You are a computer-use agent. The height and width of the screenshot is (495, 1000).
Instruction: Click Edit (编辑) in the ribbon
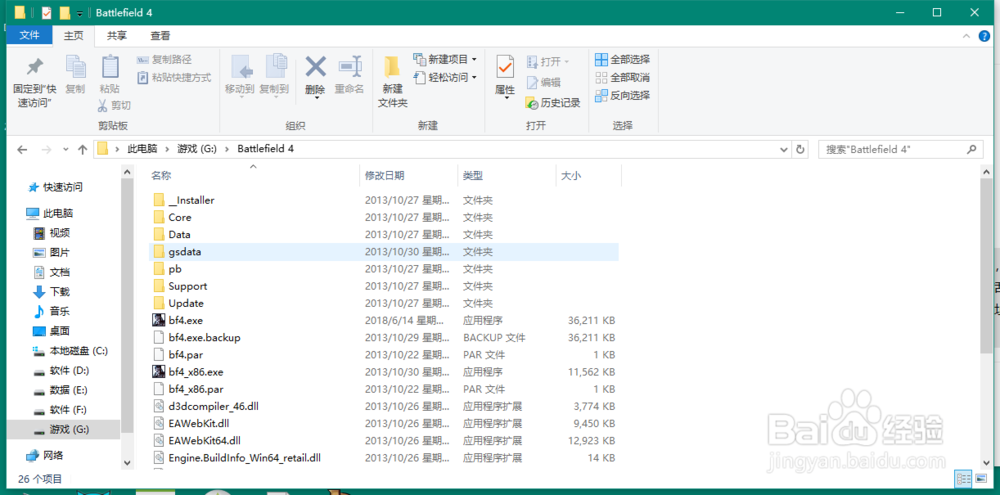point(544,82)
